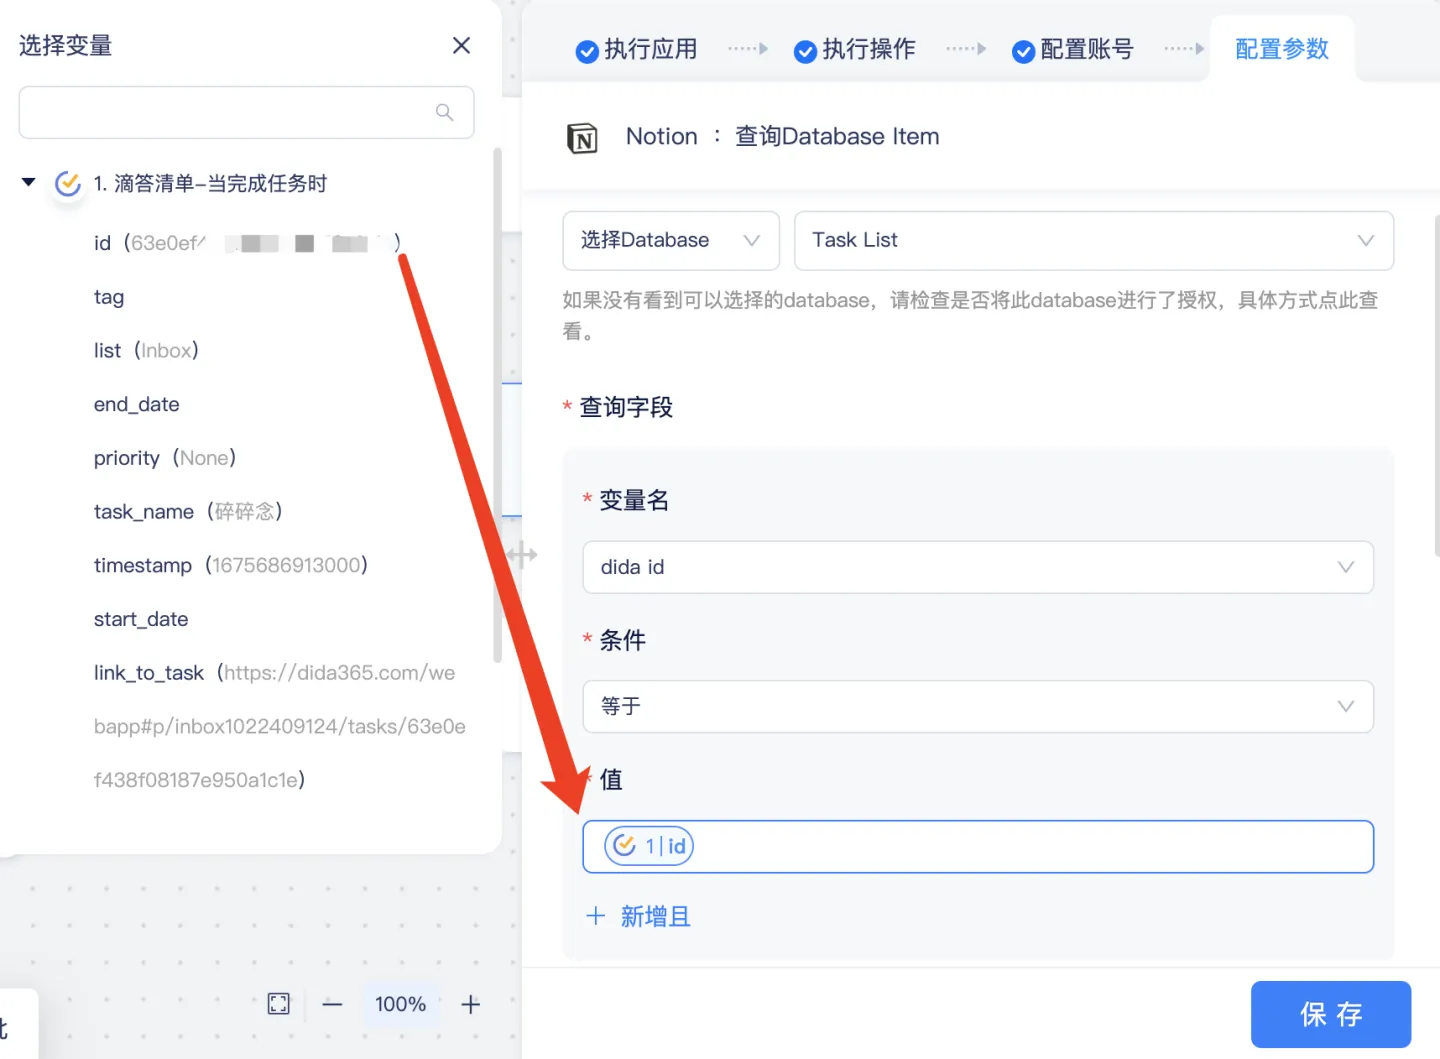Click the 执行应用 completed checkmark icon
The height and width of the screenshot is (1059, 1440).
coord(587,51)
